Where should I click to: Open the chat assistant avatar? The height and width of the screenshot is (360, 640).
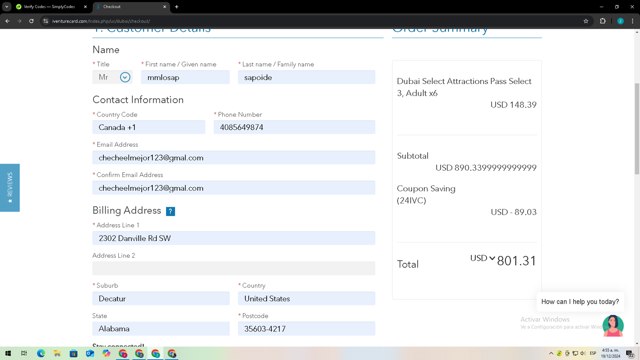click(x=613, y=325)
